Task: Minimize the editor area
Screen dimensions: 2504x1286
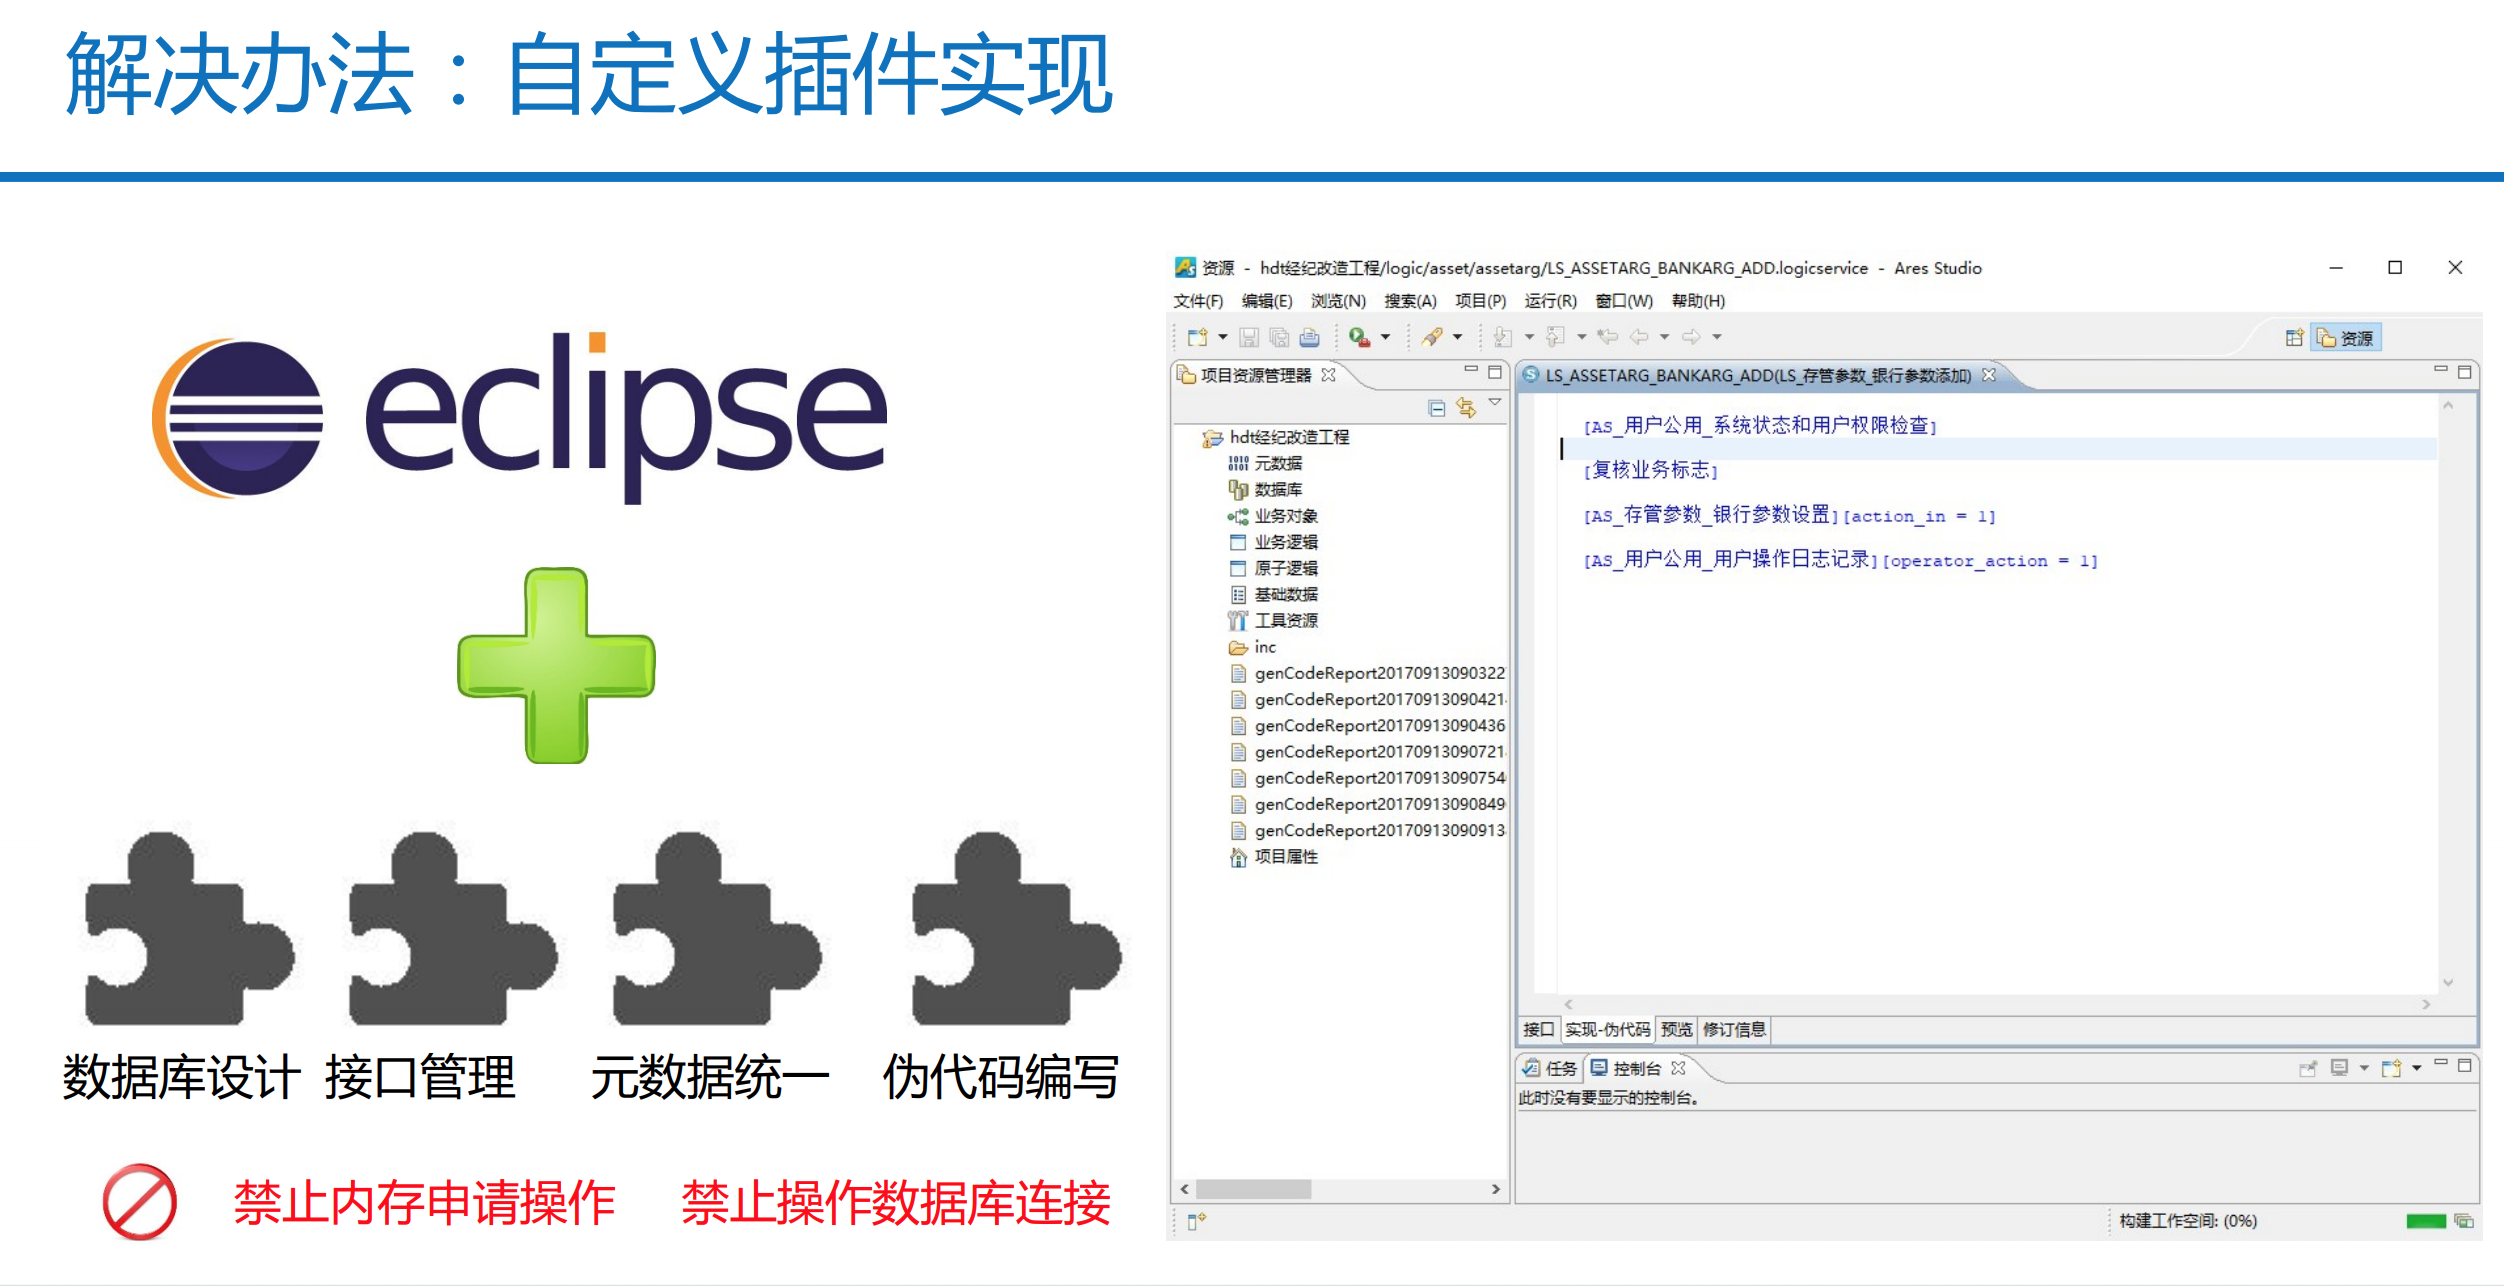Action: pyautogui.click(x=2441, y=370)
